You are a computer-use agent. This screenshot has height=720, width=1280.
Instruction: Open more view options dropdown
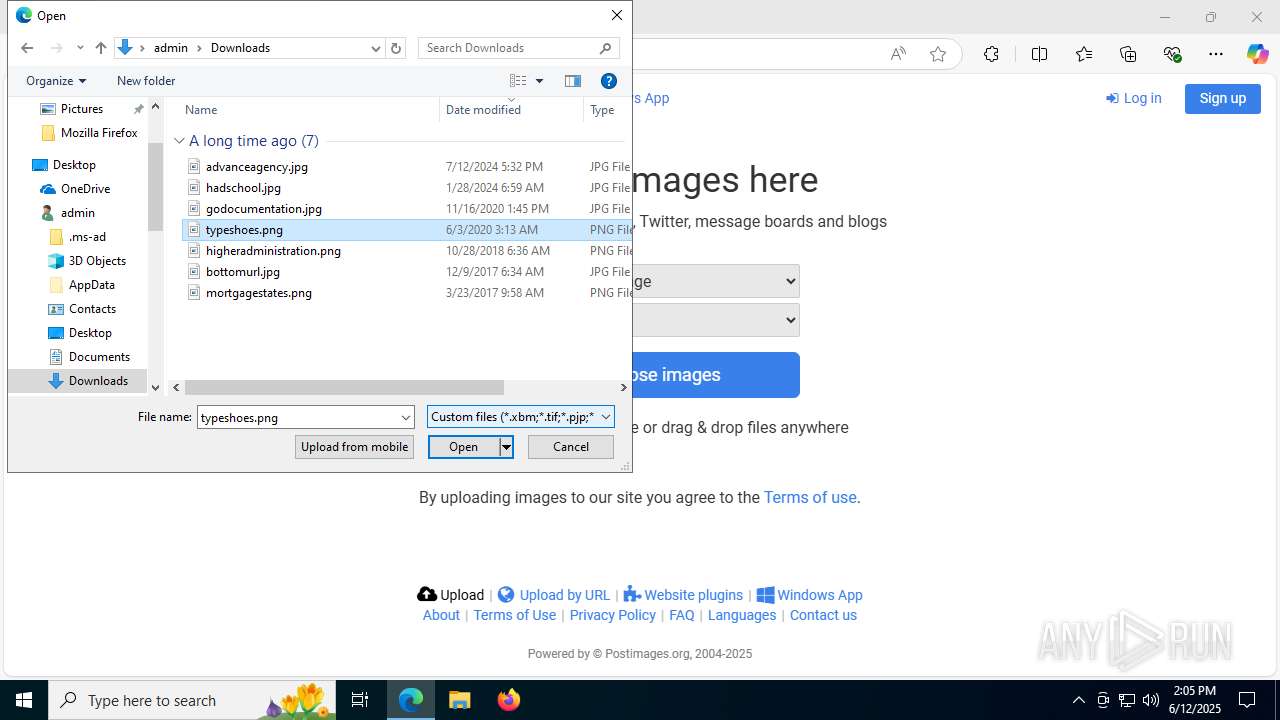click(540, 81)
